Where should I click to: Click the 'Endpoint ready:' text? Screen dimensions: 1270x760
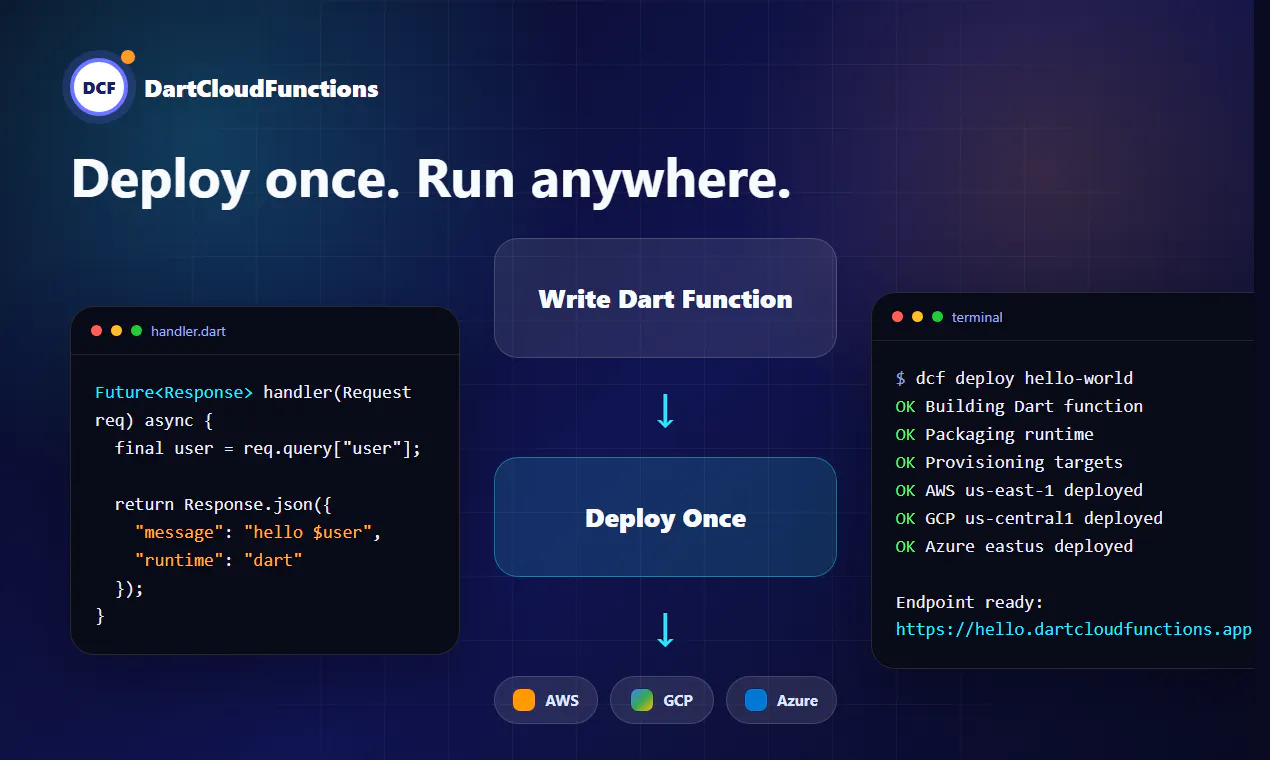pos(970,602)
